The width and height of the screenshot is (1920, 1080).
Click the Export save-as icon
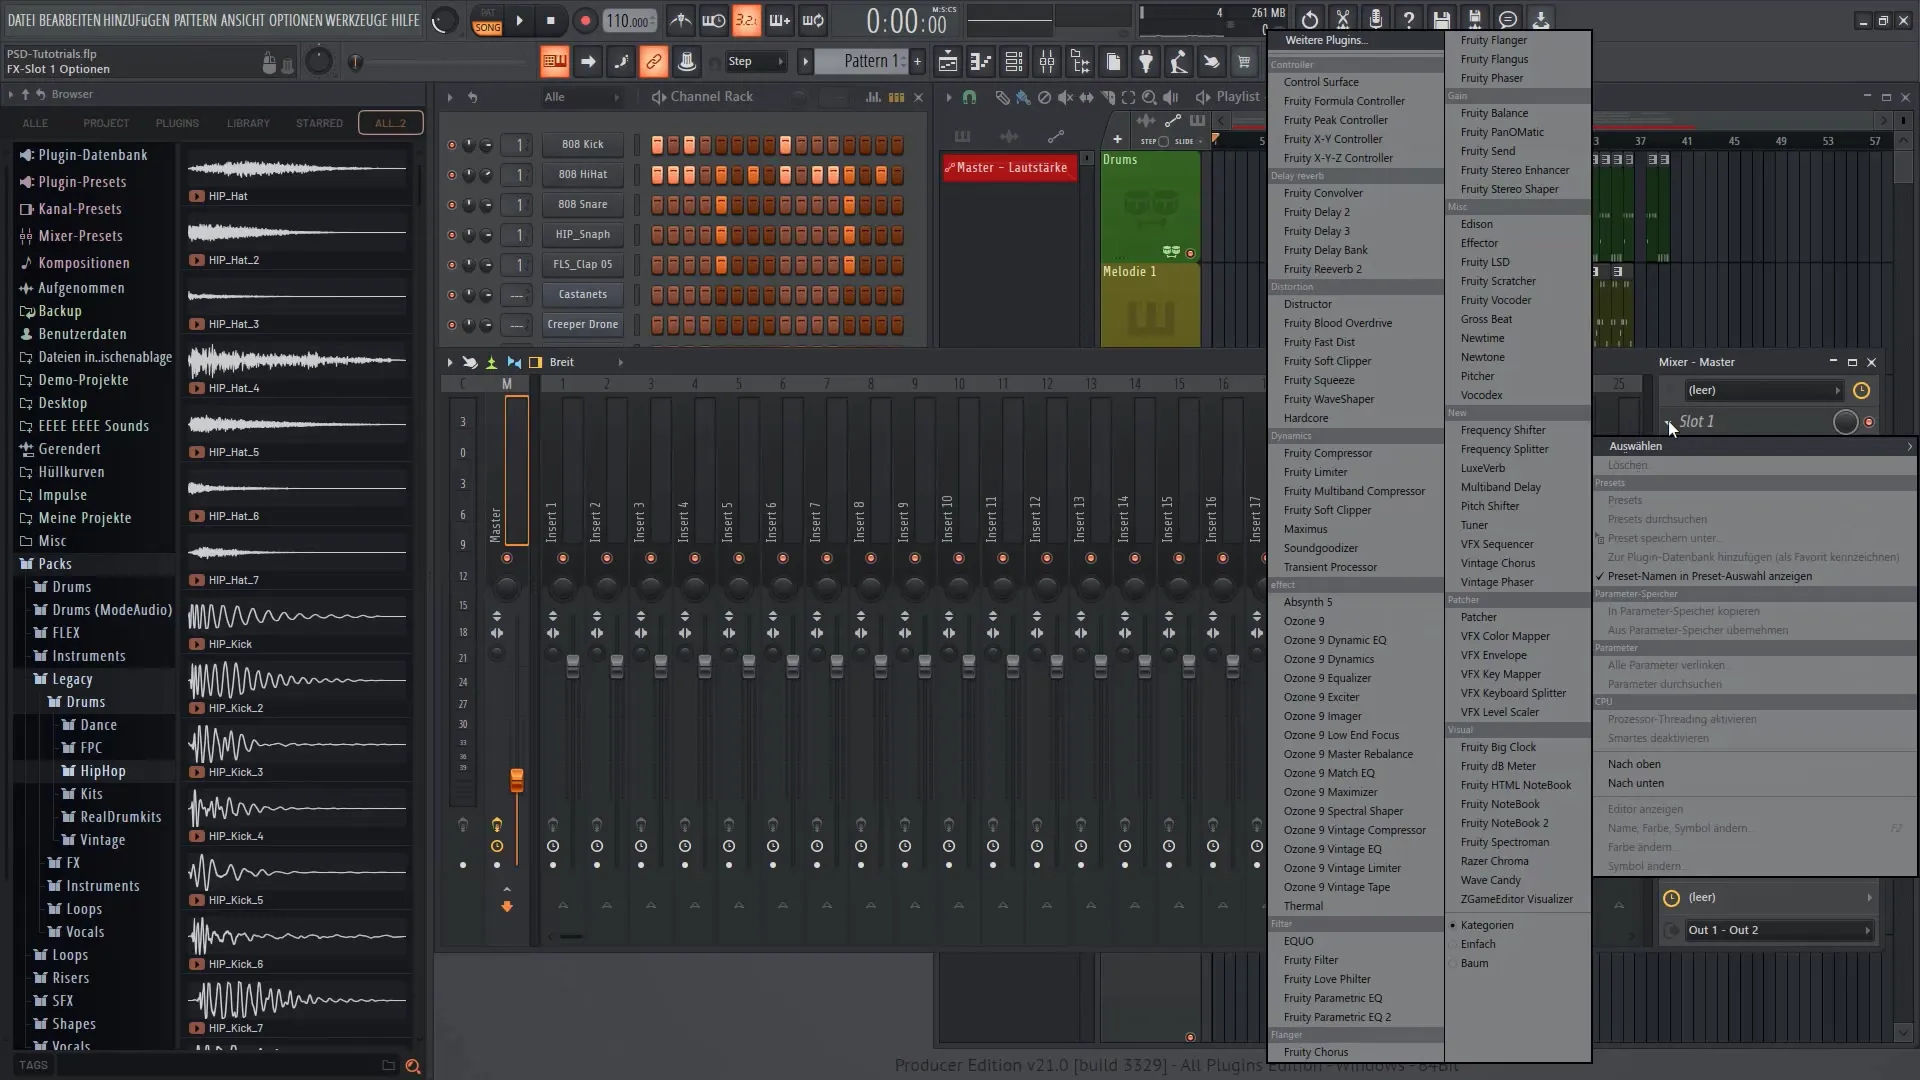[1474, 19]
